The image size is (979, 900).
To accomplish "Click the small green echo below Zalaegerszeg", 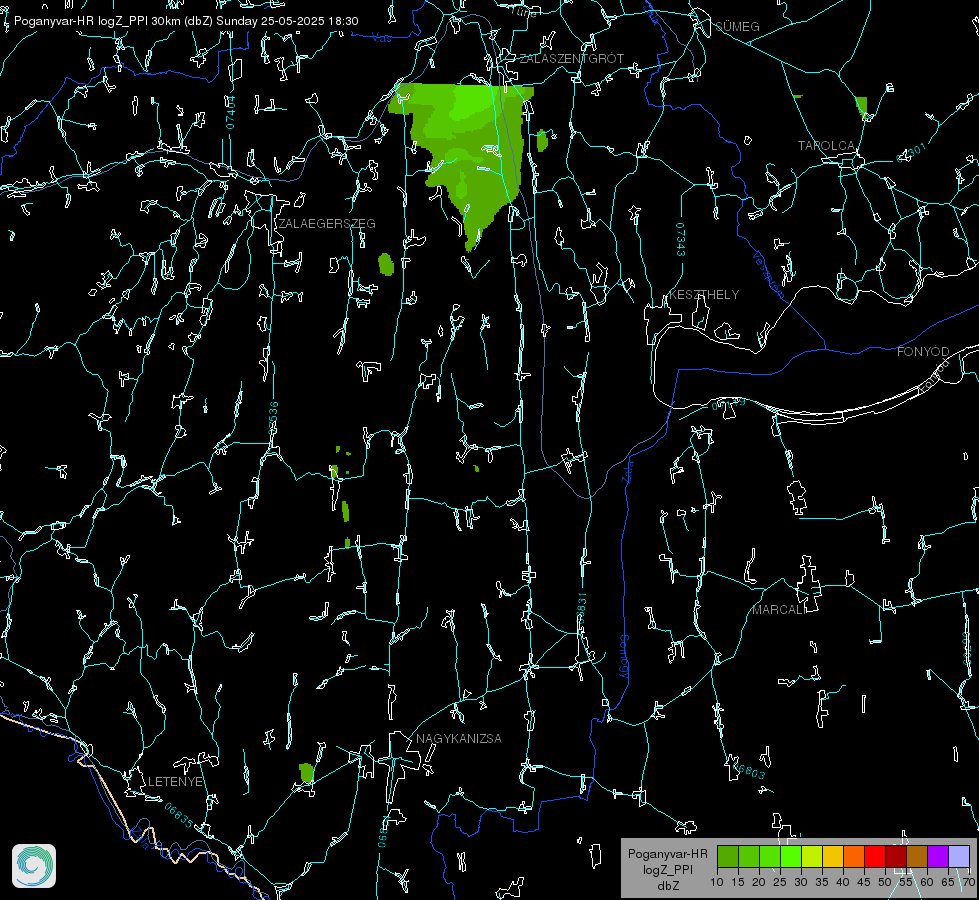I will tap(386, 264).
